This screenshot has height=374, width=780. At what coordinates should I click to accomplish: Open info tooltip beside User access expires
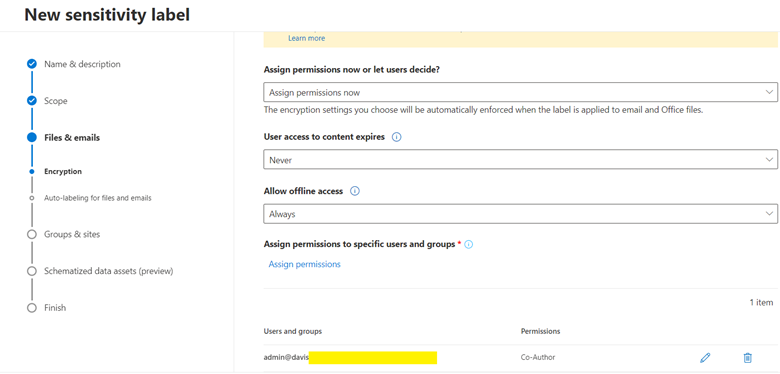coord(396,137)
